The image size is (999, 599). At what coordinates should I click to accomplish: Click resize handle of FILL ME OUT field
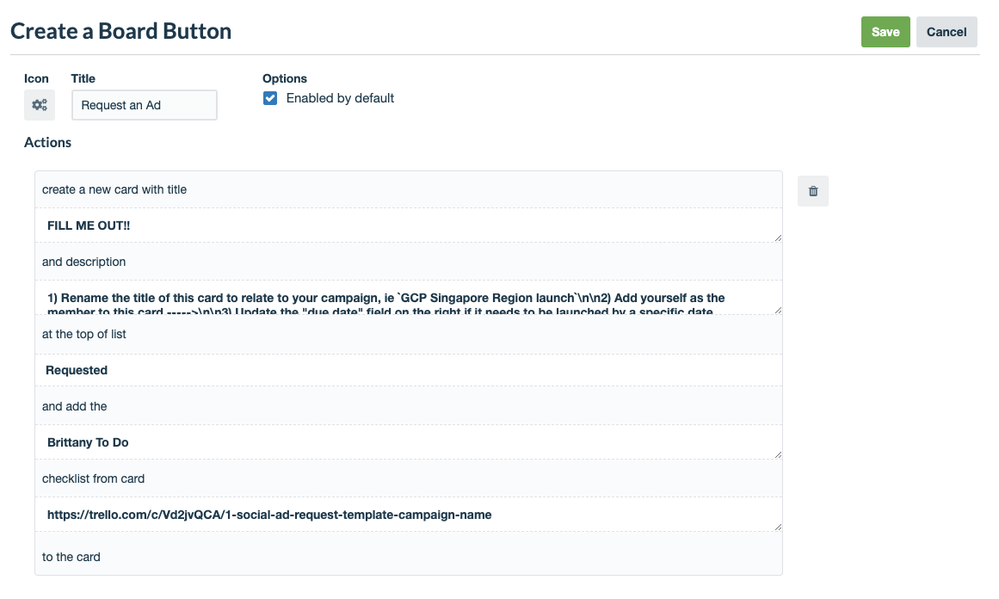777,236
